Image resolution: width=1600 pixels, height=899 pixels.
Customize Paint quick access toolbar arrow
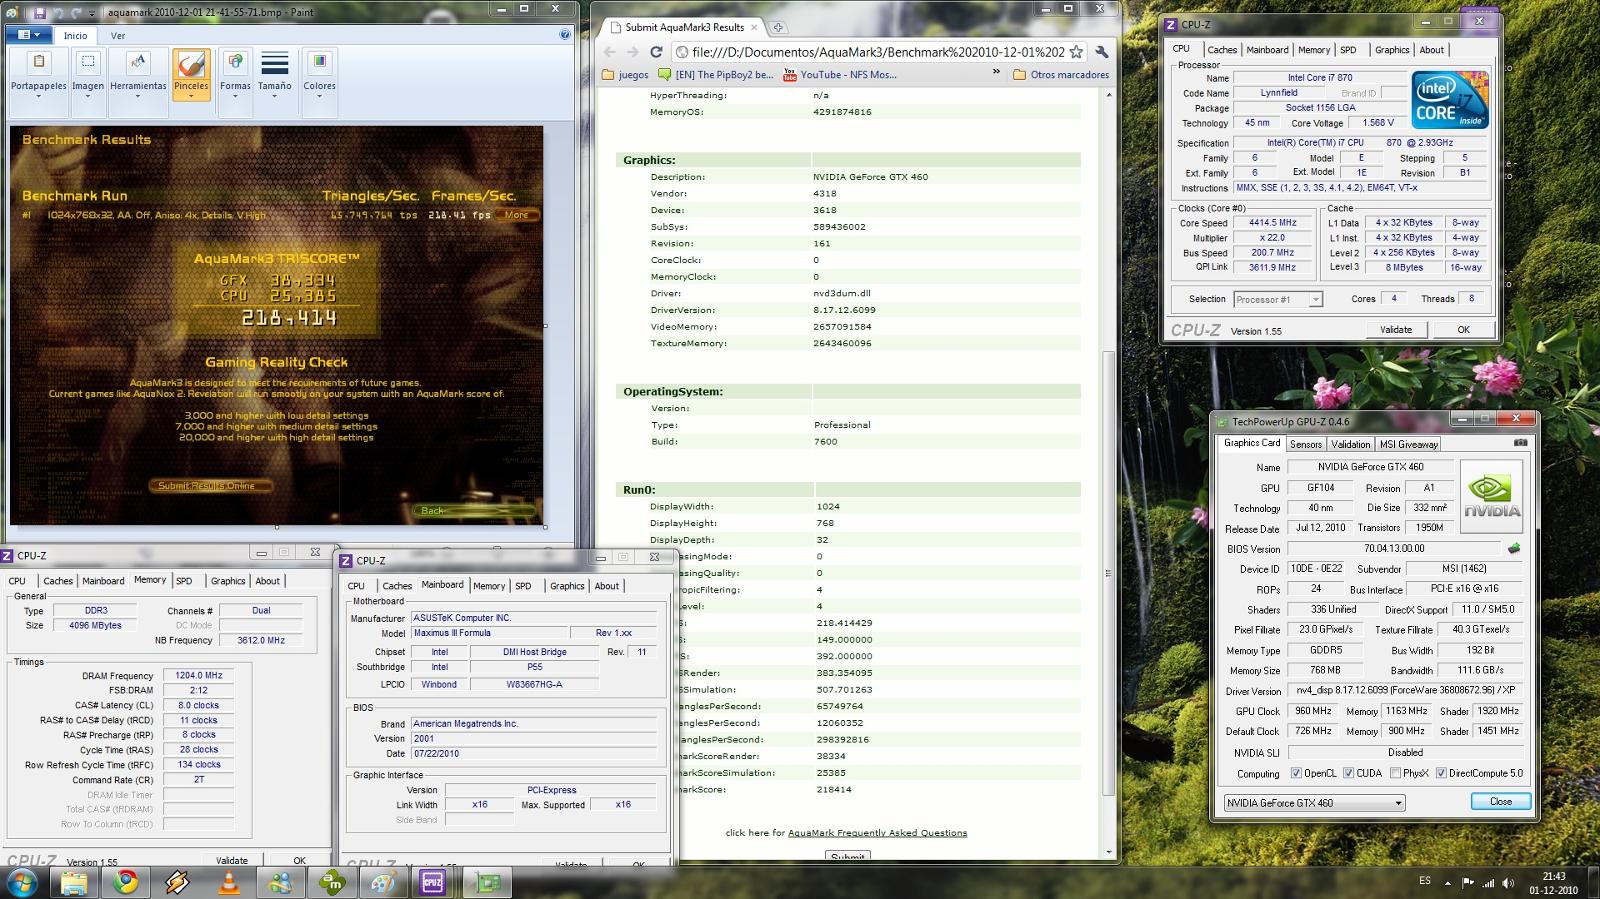point(92,13)
